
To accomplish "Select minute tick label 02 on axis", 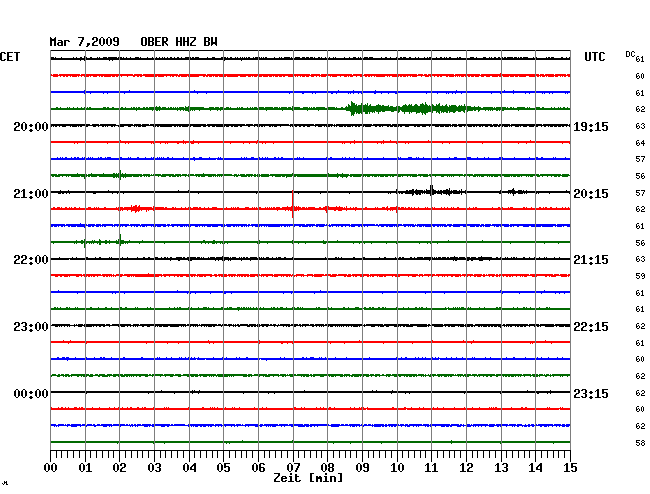I will coord(119,467).
